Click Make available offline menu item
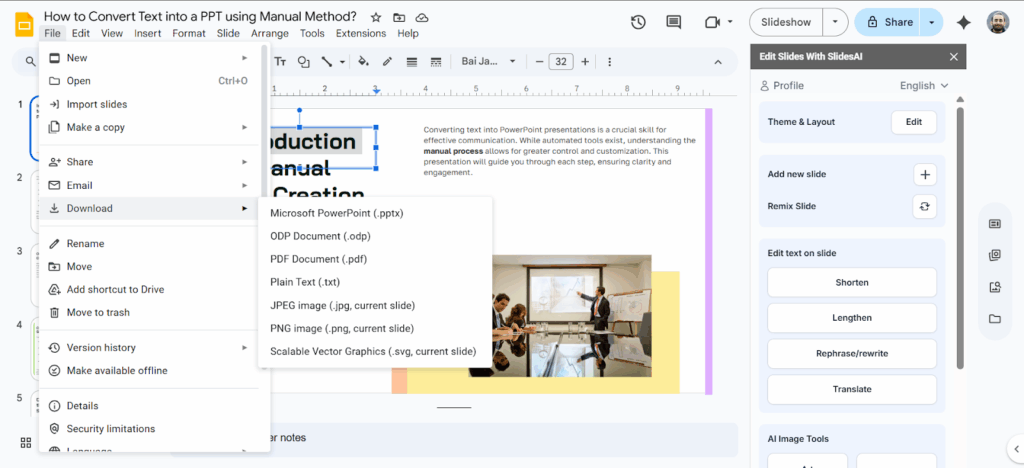The width and height of the screenshot is (1024, 468). pyautogui.click(x=117, y=371)
